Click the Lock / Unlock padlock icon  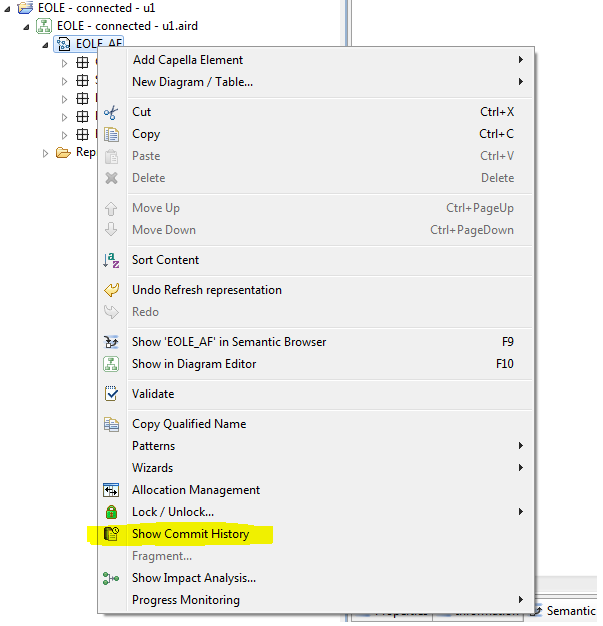tap(112, 512)
